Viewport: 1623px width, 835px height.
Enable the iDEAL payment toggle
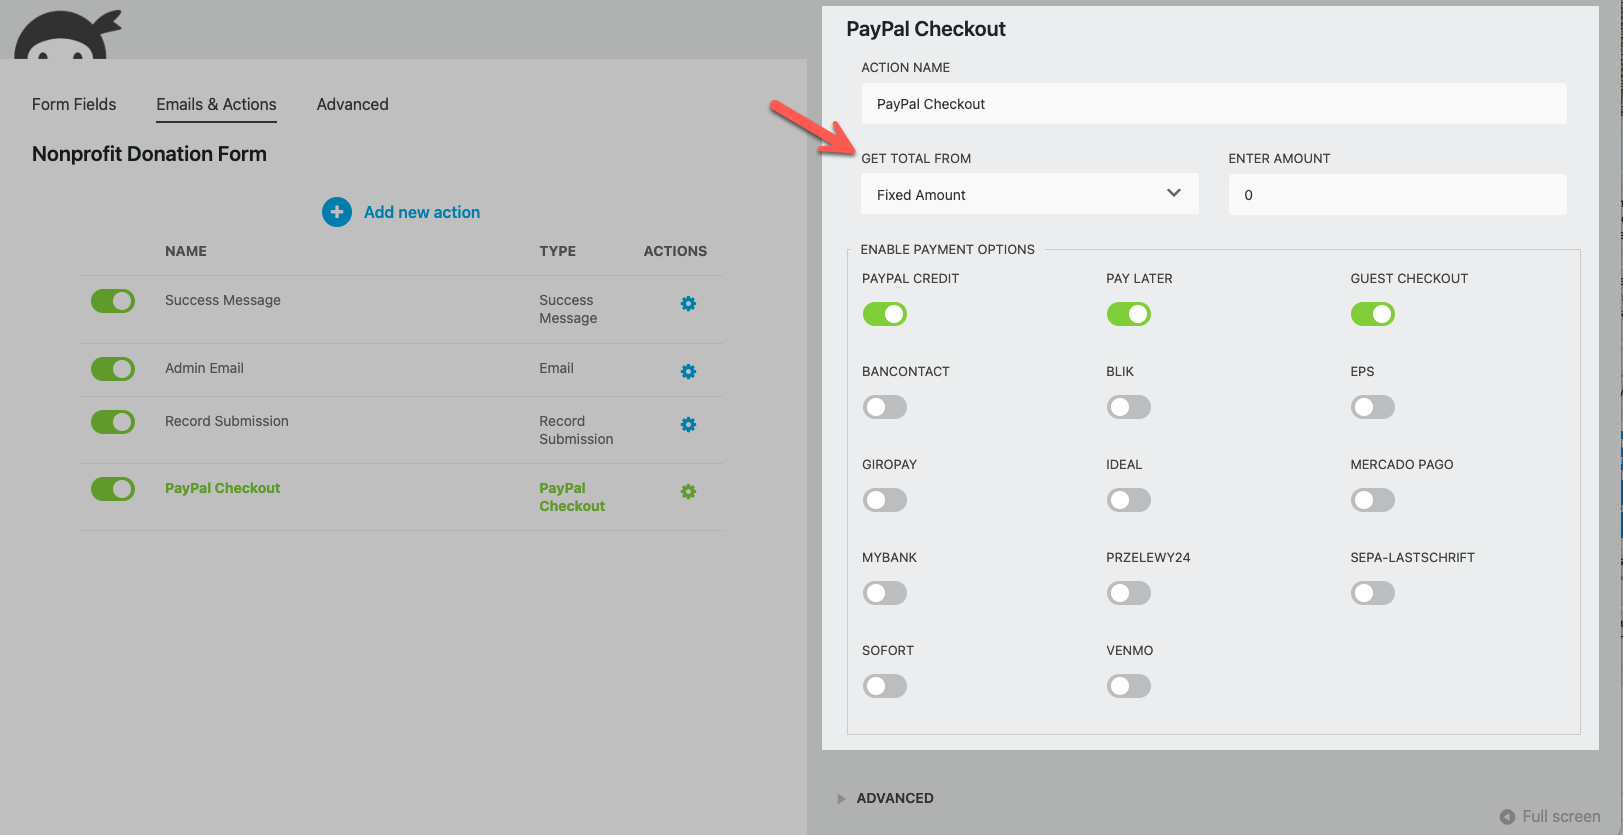(1128, 500)
